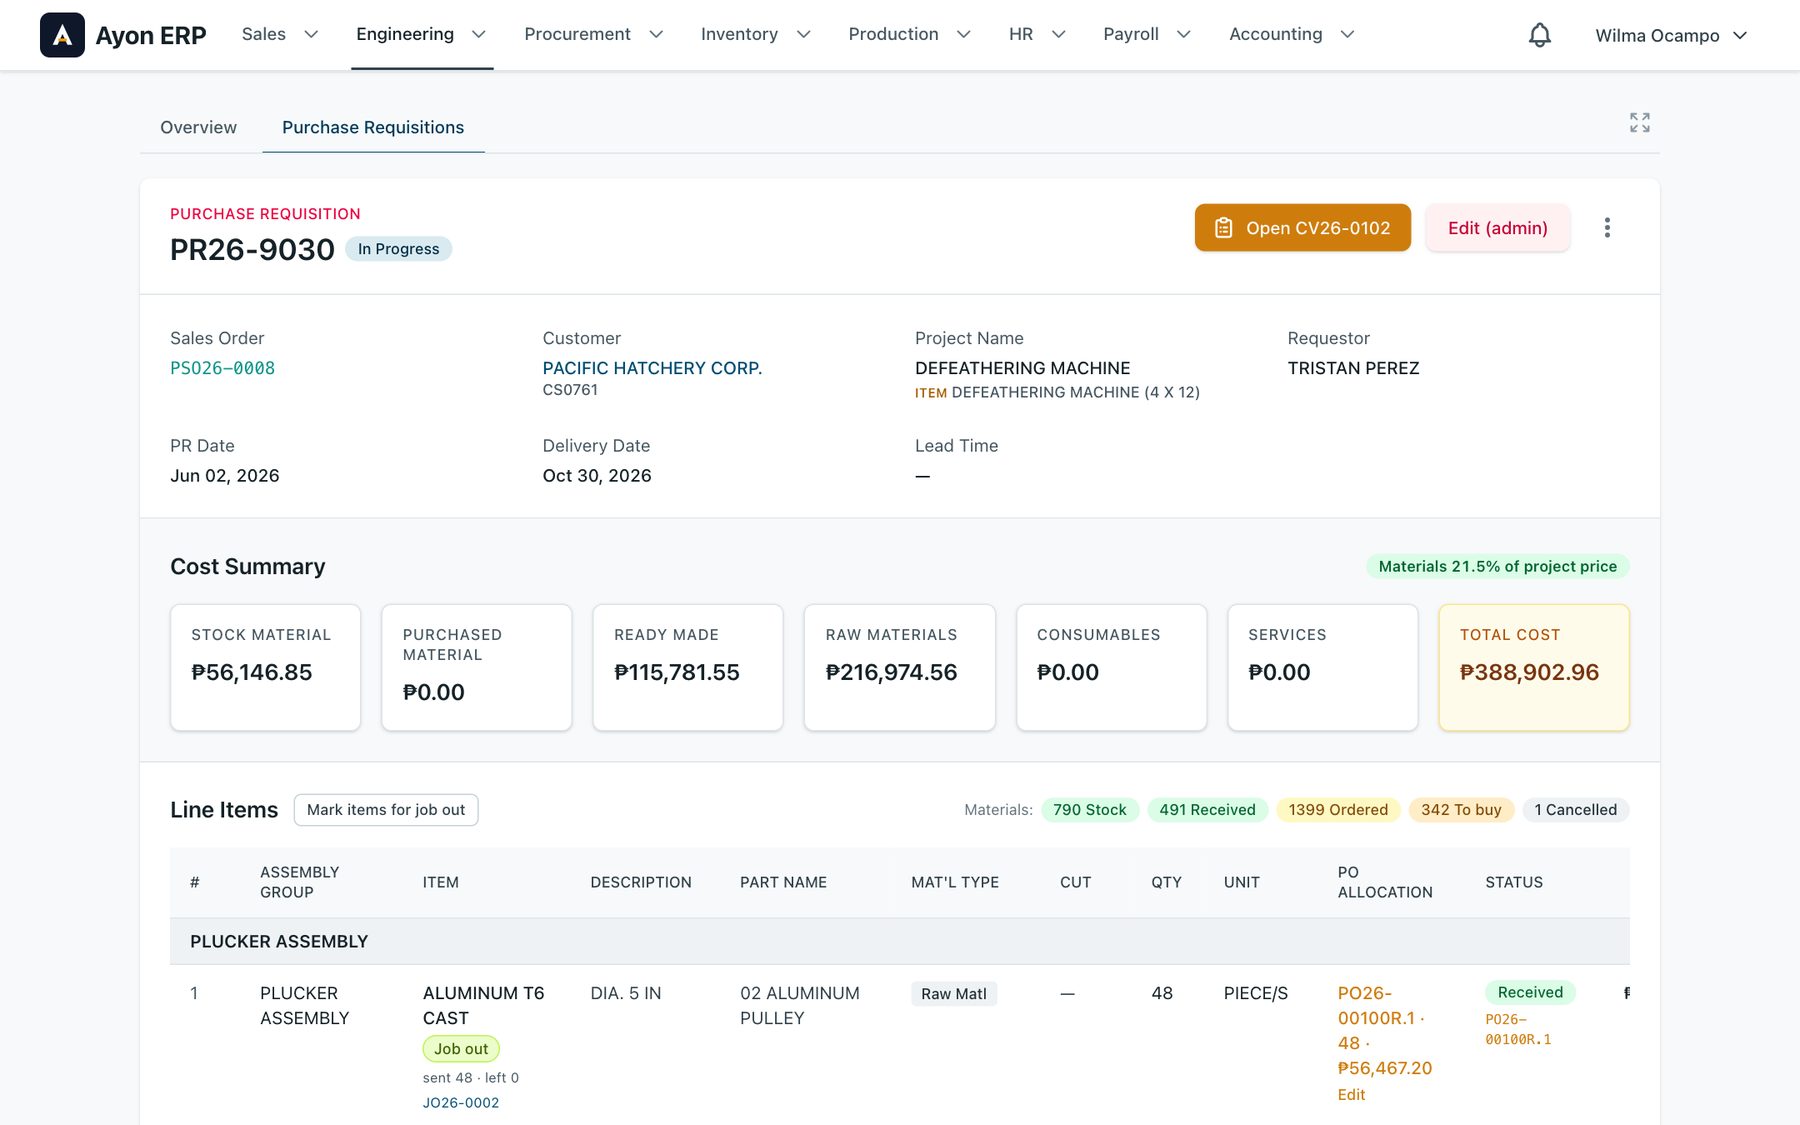Open the three-dot more options menu

tap(1607, 228)
